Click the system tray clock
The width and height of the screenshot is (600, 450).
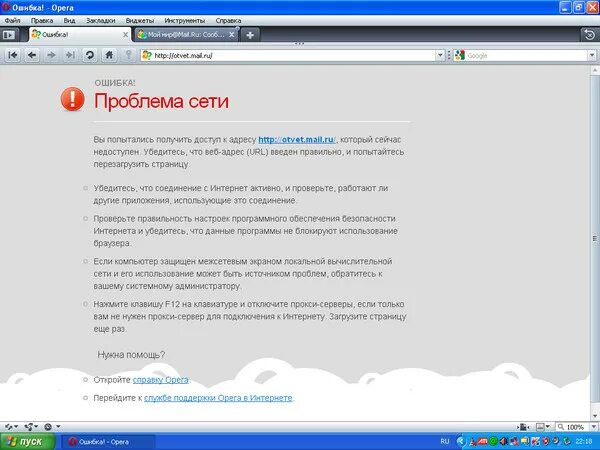(x=584, y=442)
